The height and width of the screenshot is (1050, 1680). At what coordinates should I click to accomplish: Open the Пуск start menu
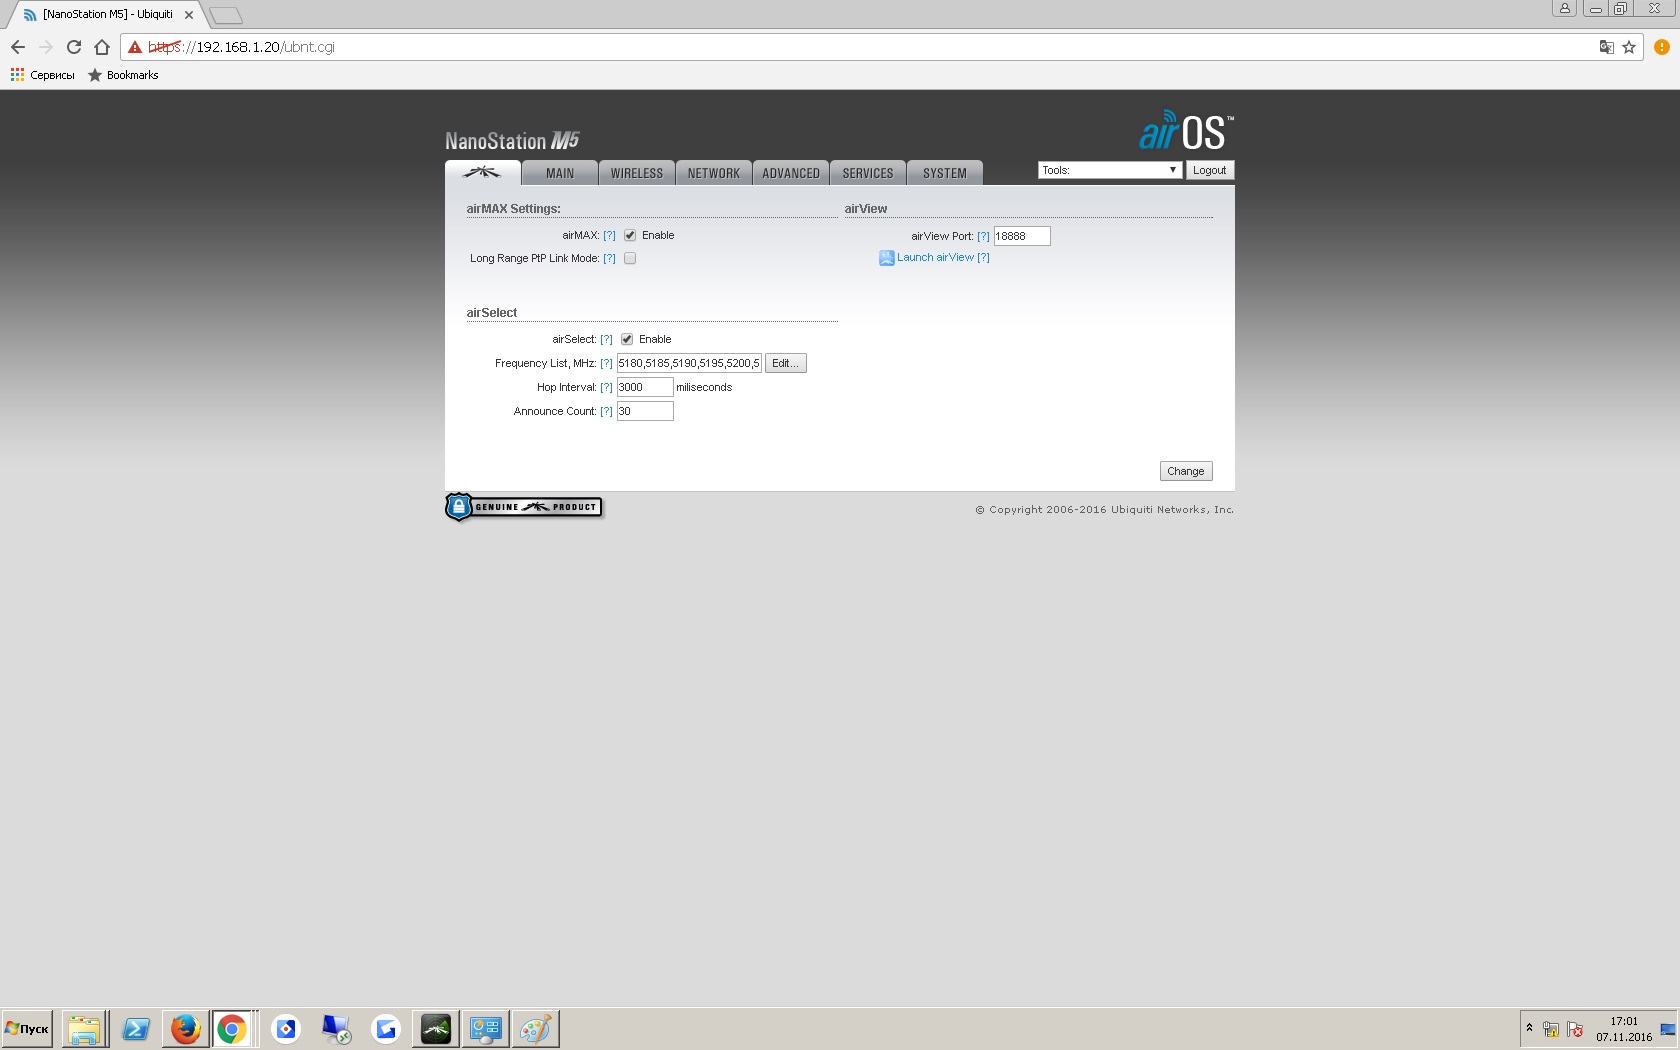pos(27,1029)
